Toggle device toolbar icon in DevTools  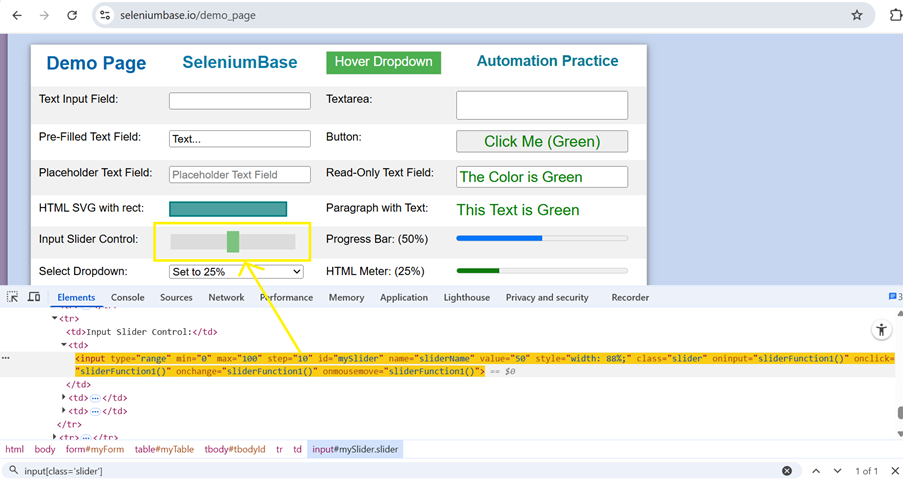tap(34, 297)
